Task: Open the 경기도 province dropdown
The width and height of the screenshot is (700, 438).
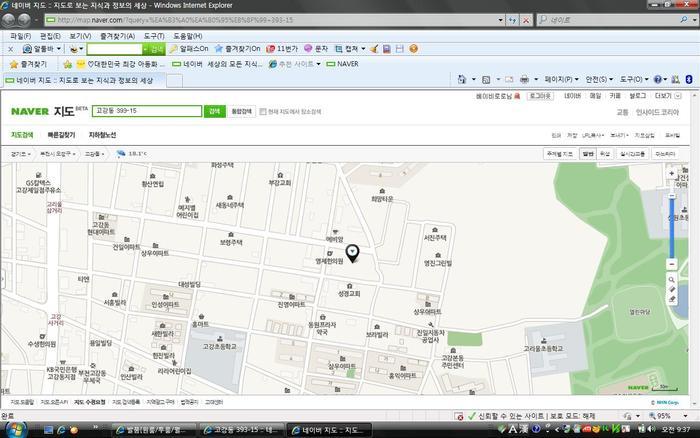Action: pyautogui.click(x=21, y=154)
